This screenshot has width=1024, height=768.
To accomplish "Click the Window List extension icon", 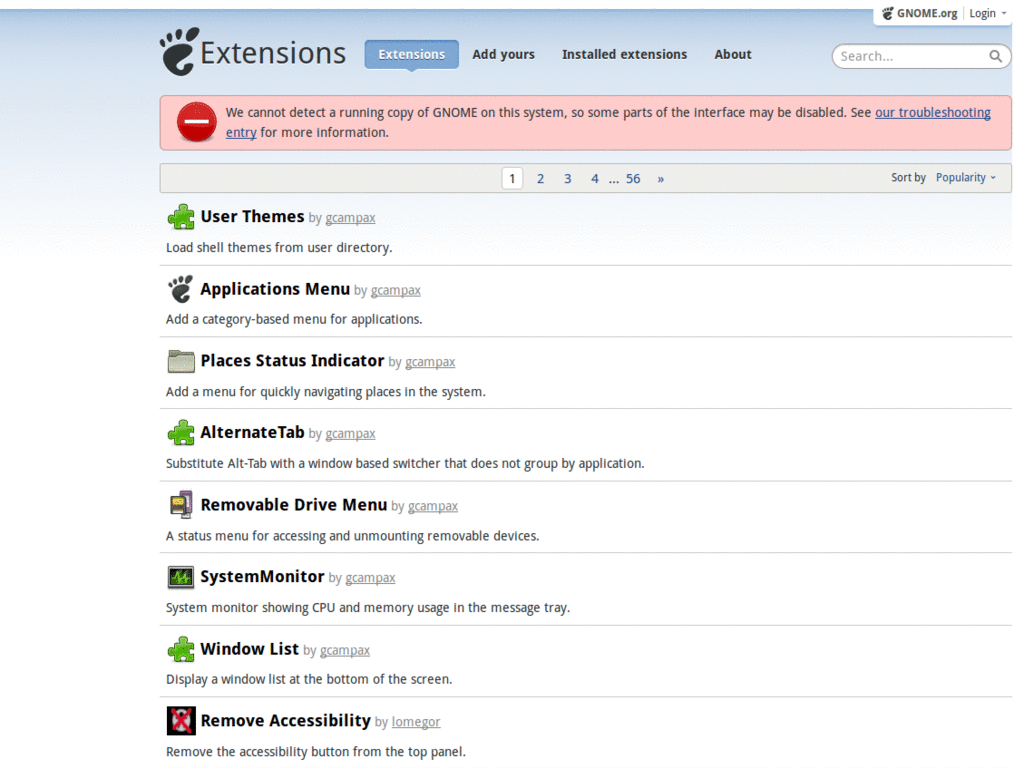I will (x=181, y=648).
